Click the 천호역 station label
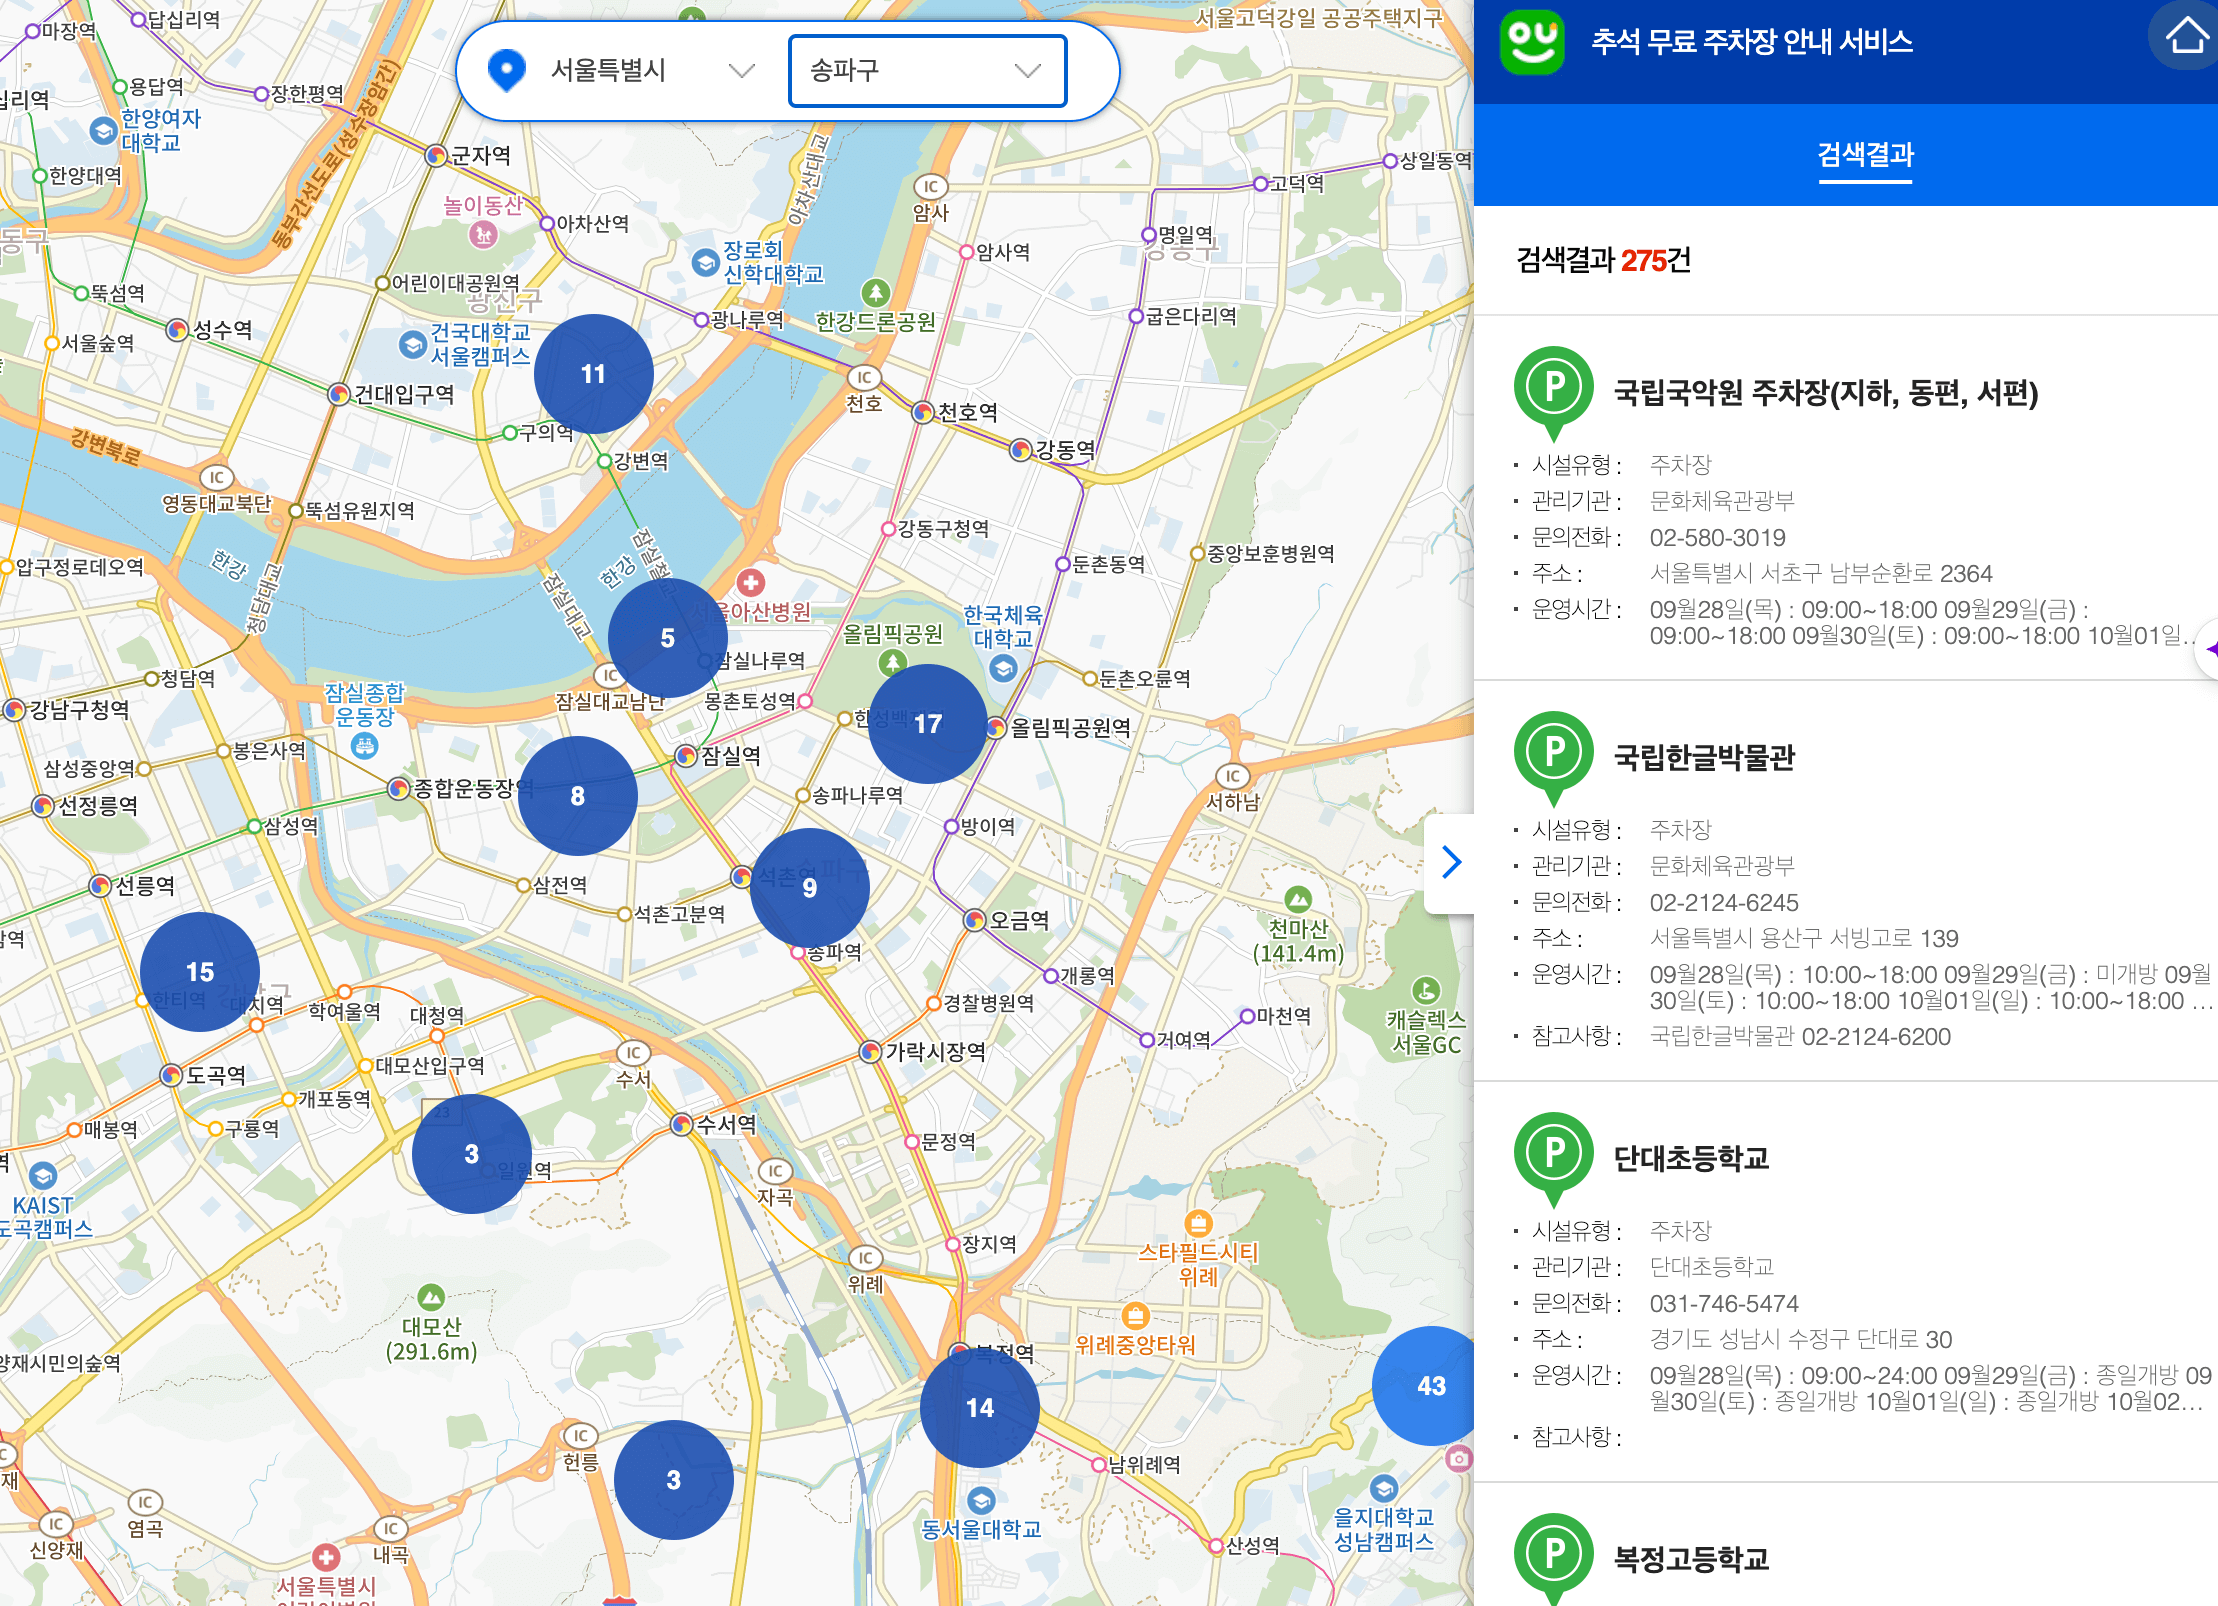 (967, 412)
